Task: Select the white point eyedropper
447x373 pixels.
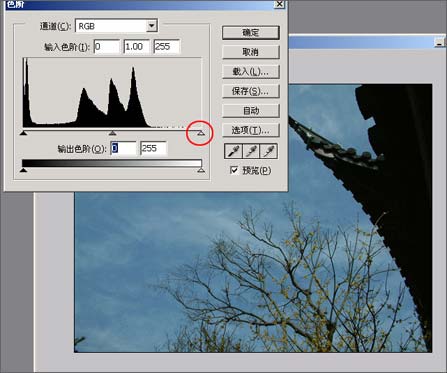Action: click(x=269, y=152)
